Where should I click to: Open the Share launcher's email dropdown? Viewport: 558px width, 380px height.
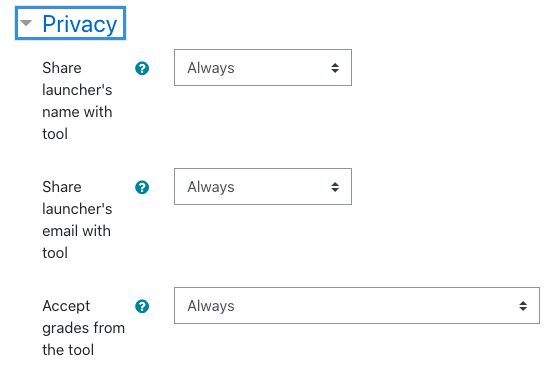tap(263, 186)
